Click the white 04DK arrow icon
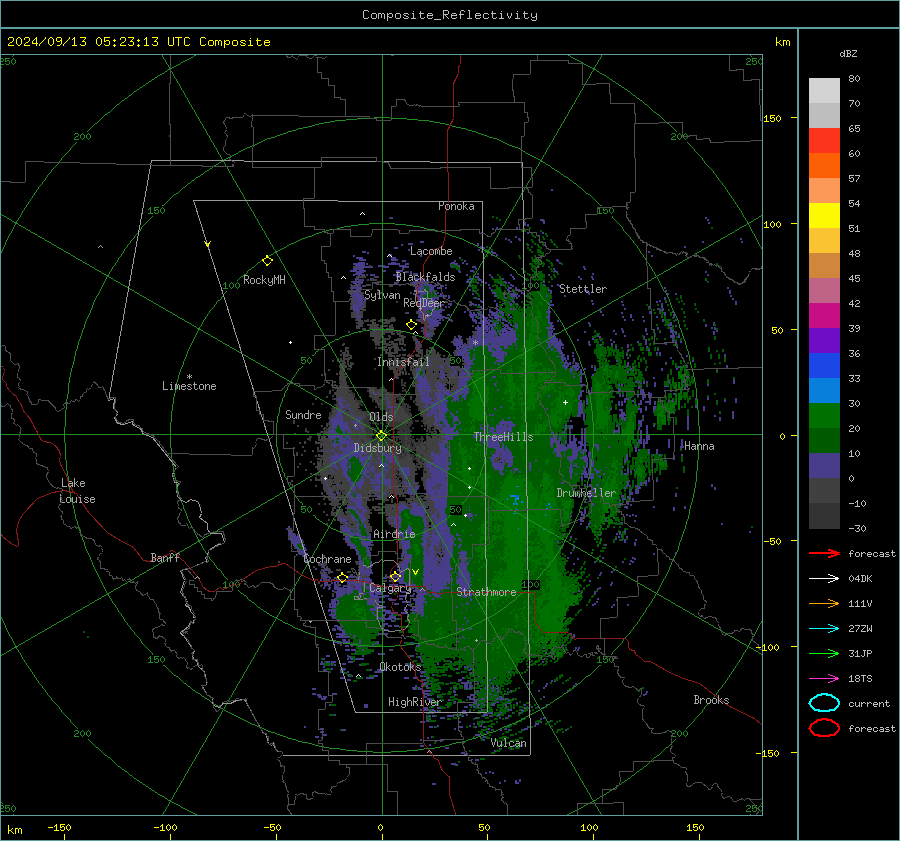 (824, 579)
